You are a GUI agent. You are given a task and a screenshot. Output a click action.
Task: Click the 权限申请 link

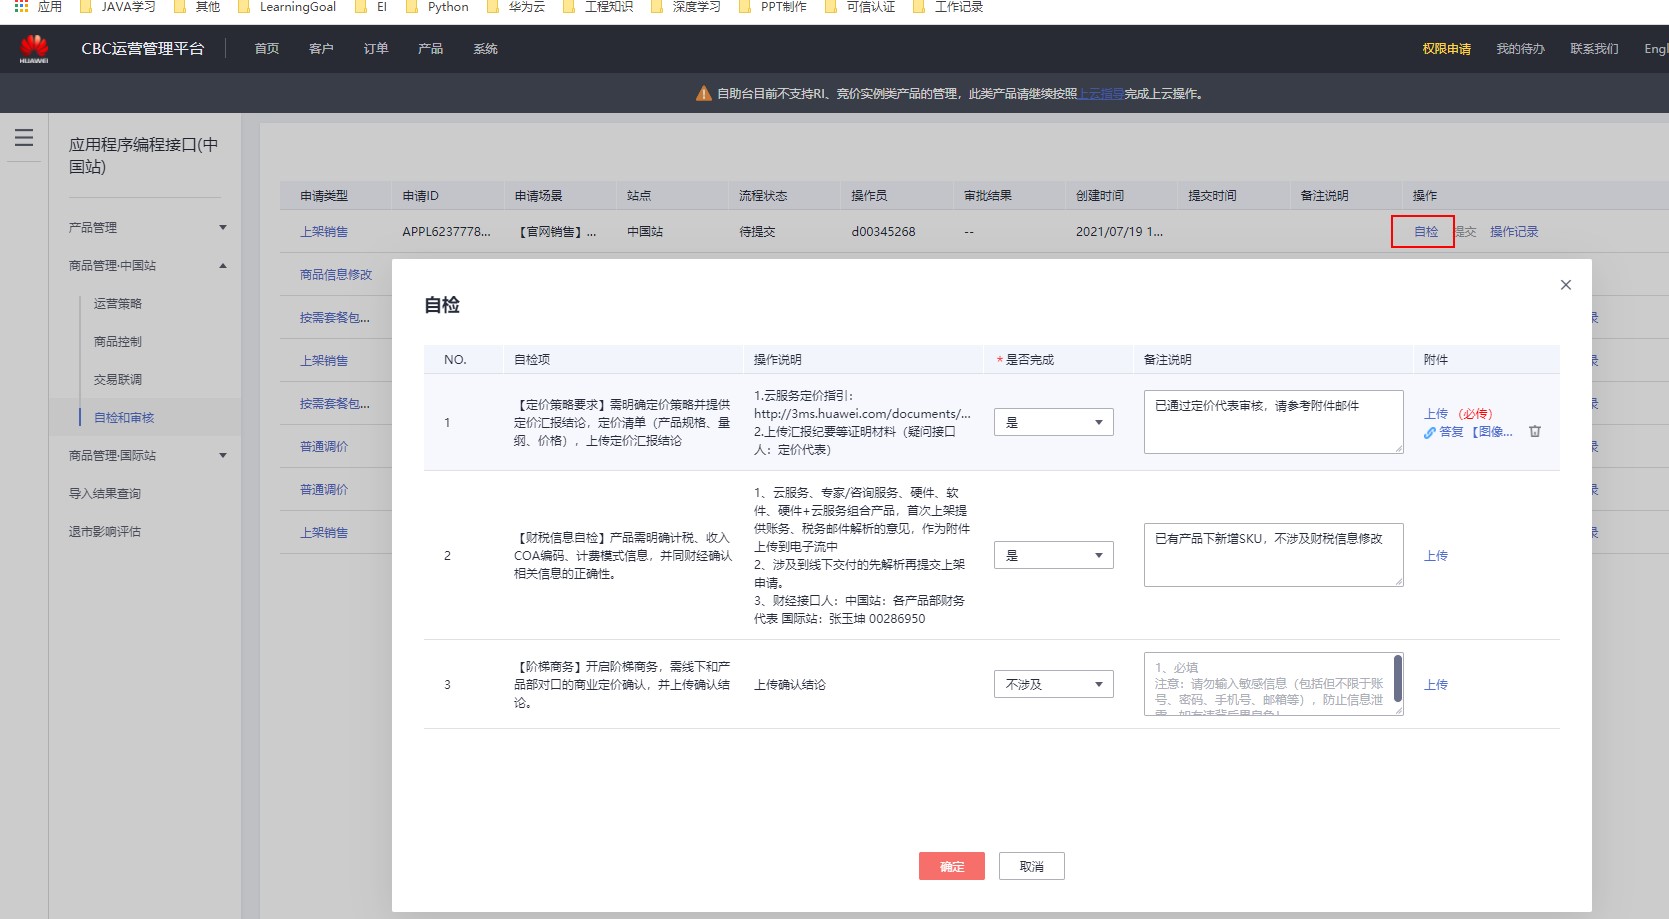[1446, 49]
